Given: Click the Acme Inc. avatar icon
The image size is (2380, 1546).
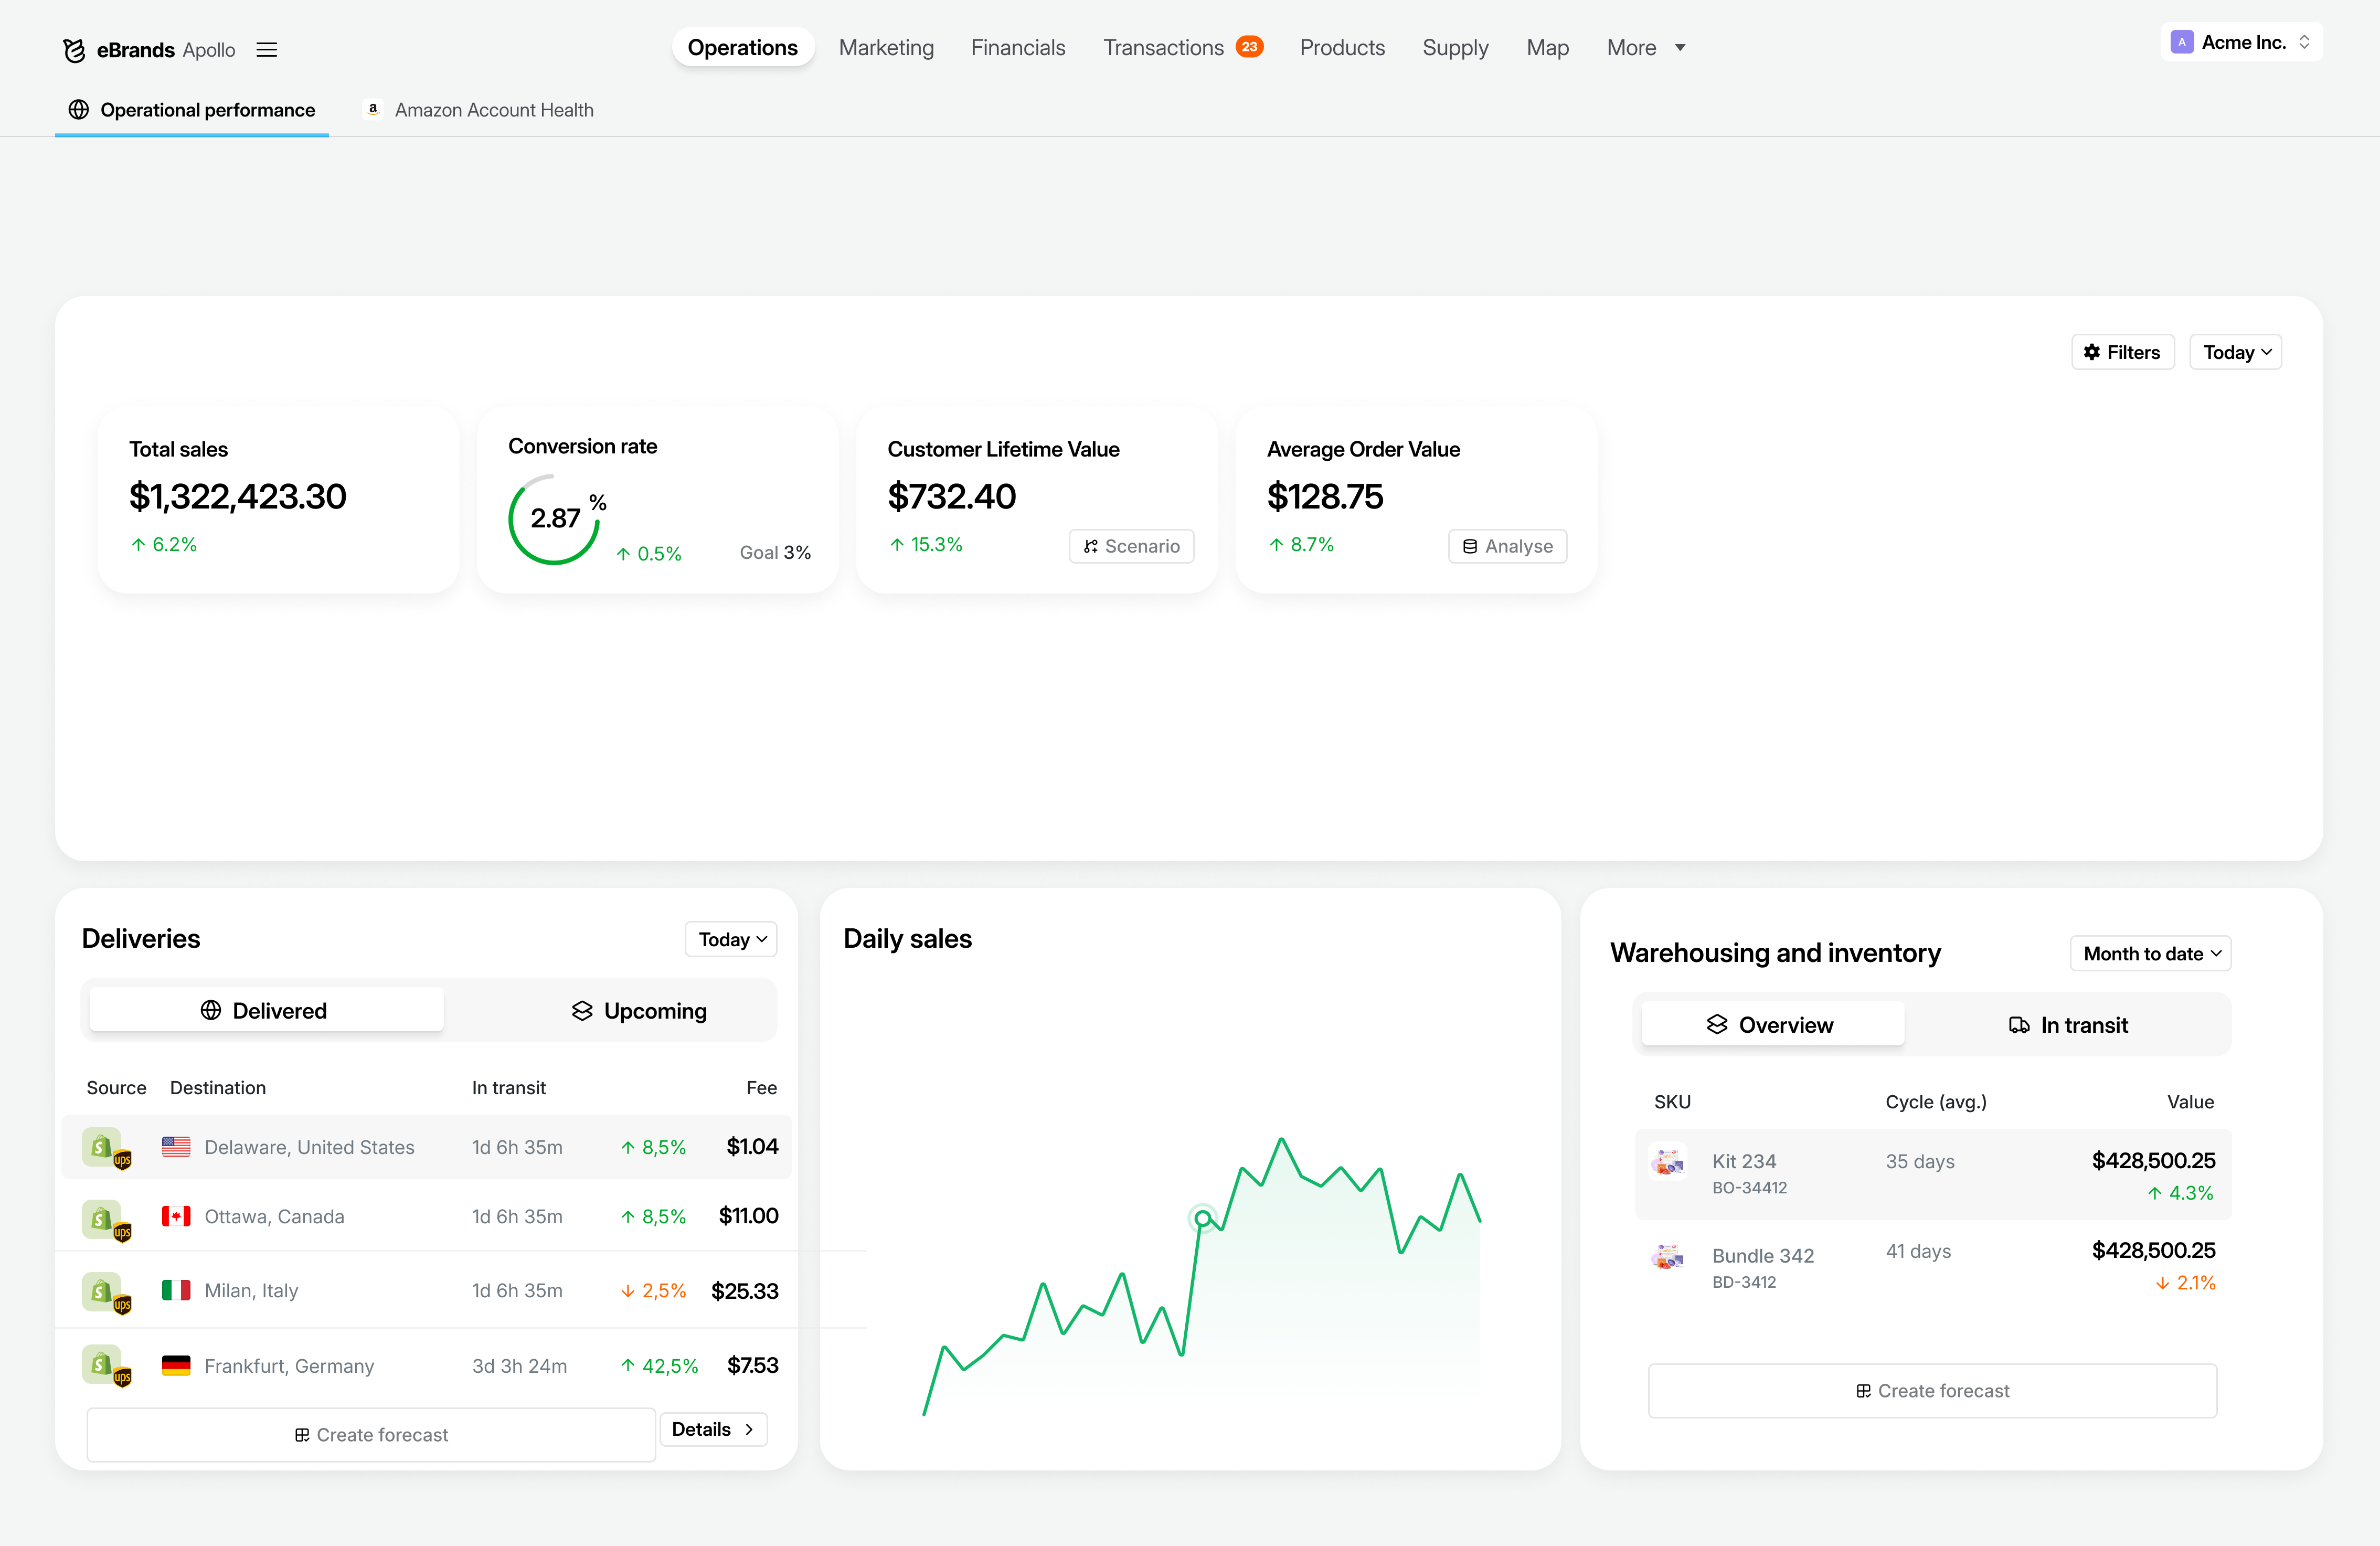Looking at the screenshot, I should [x=2182, y=42].
